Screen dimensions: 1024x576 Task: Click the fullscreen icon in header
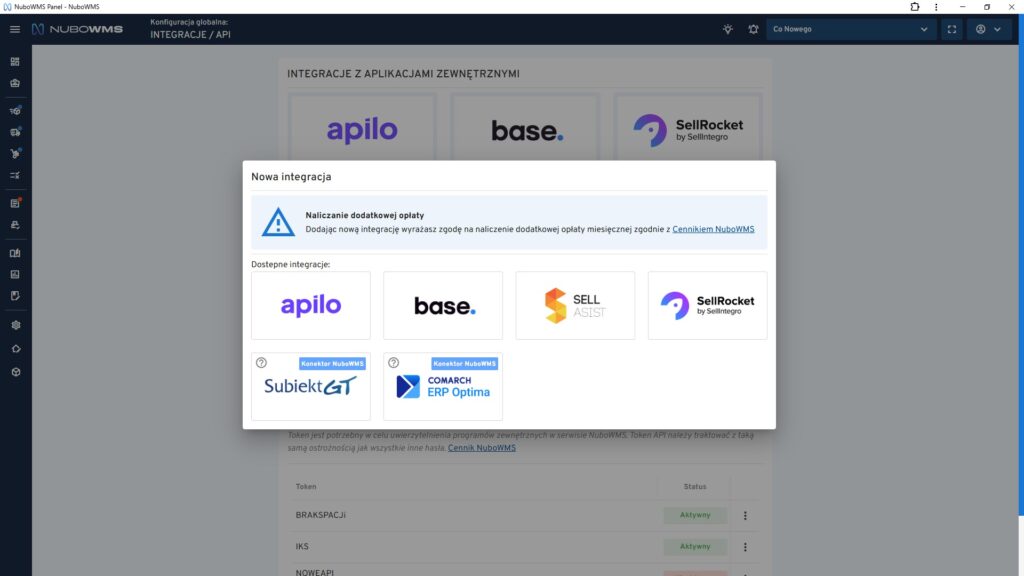point(951,29)
